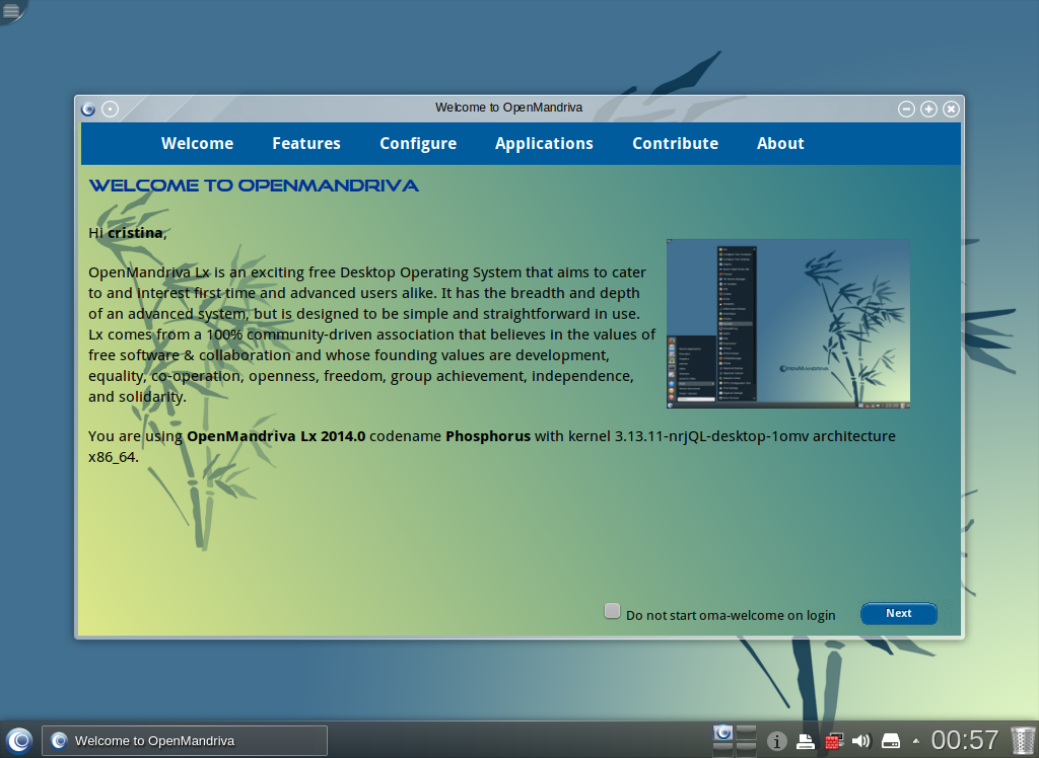Maximize the Welcome to OpenMandriva window
Image resolution: width=1039 pixels, height=758 pixels.
point(929,109)
